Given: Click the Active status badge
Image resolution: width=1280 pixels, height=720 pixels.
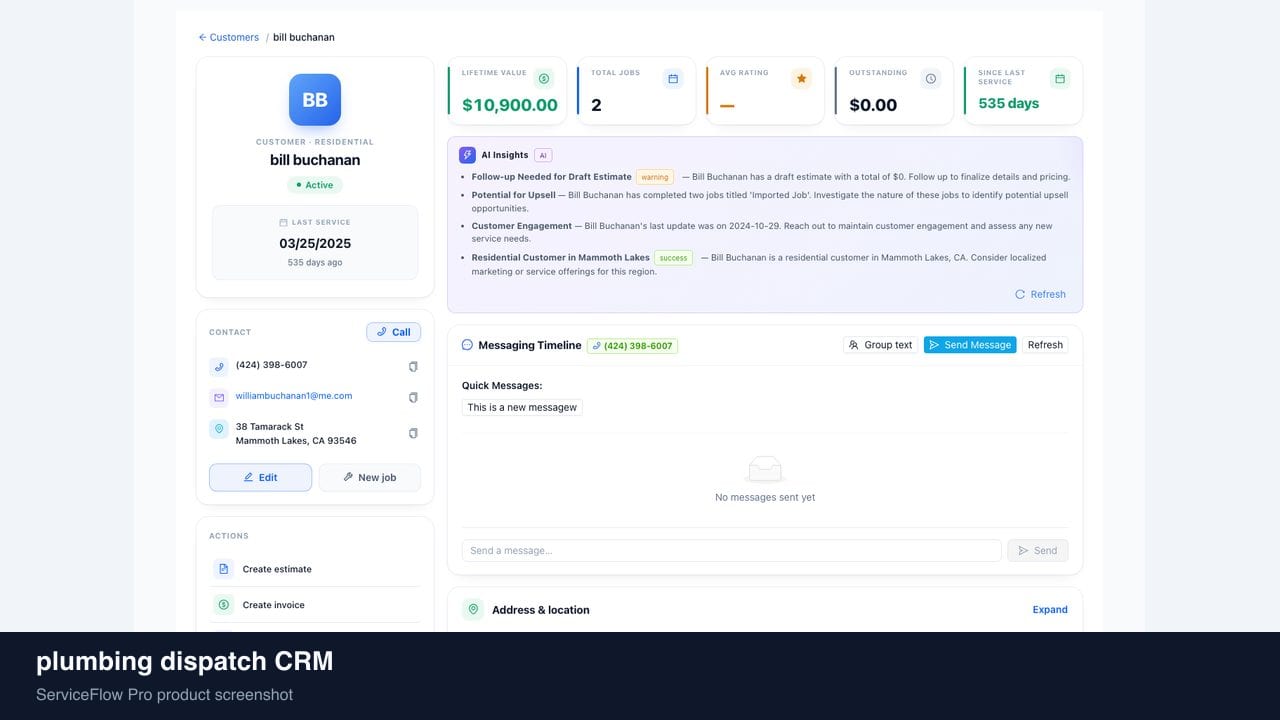Looking at the screenshot, I should click(315, 185).
